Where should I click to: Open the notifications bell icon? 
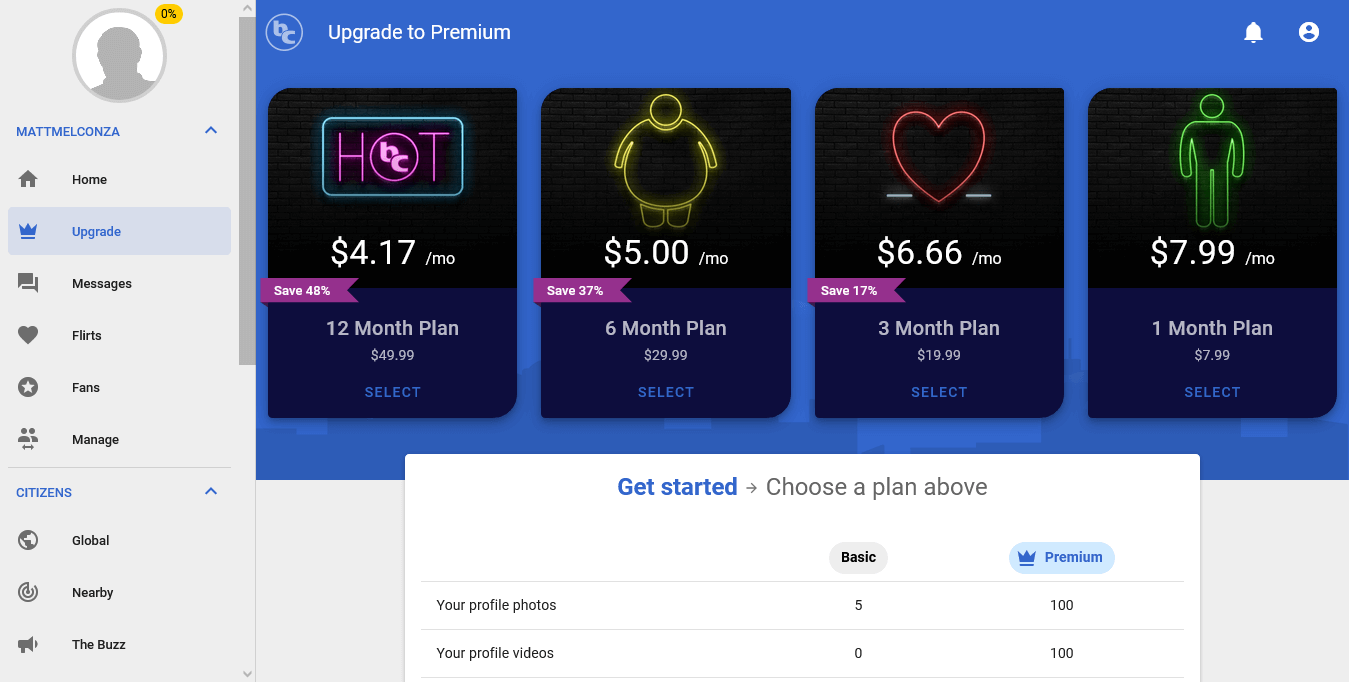pyautogui.click(x=1253, y=32)
